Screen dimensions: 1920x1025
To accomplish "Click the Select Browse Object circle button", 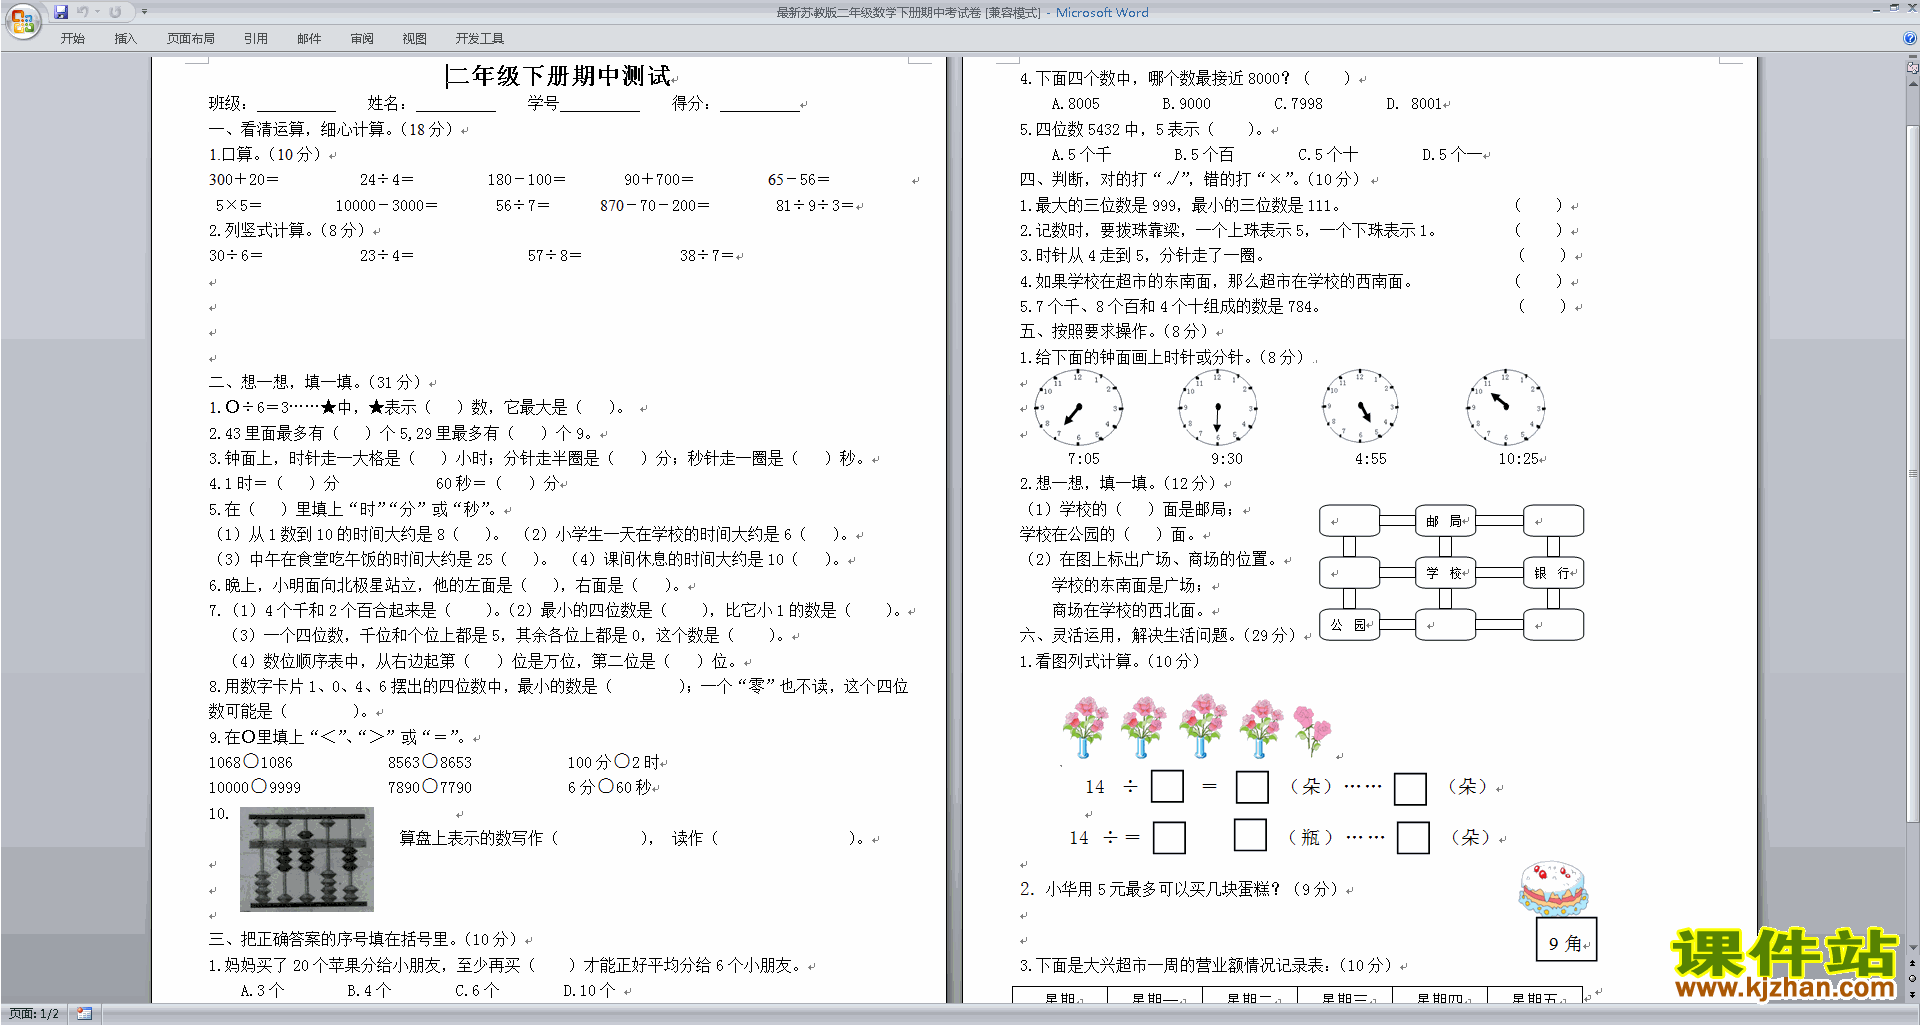I will (1913, 979).
